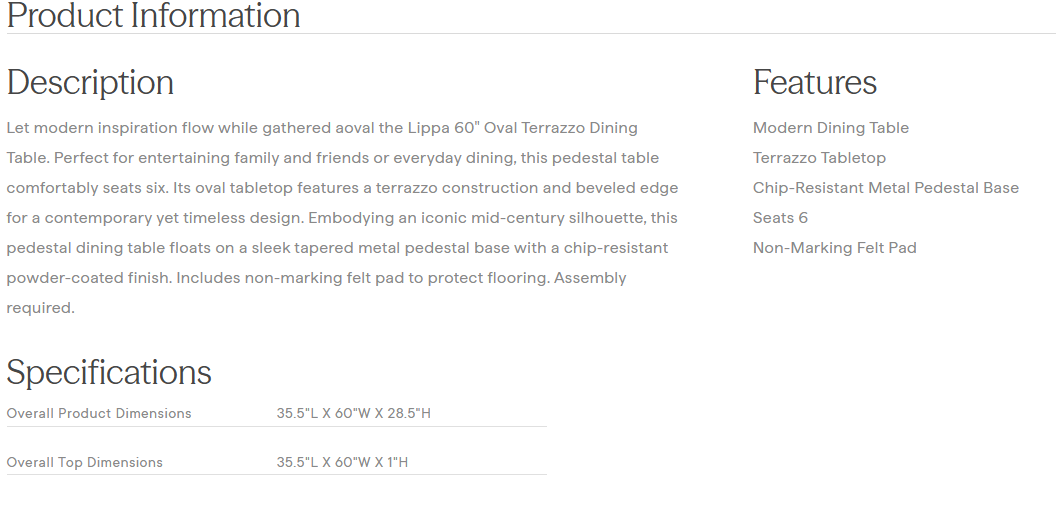Click the Specifications section heading
This screenshot has width=1056, height=514.
[x=109, y=372]
